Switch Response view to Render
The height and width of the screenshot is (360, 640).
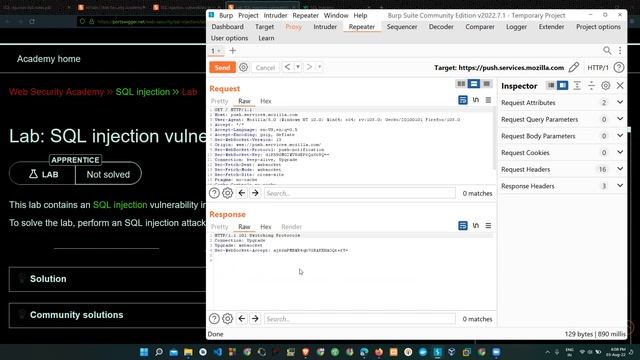[x=291, y=227]
